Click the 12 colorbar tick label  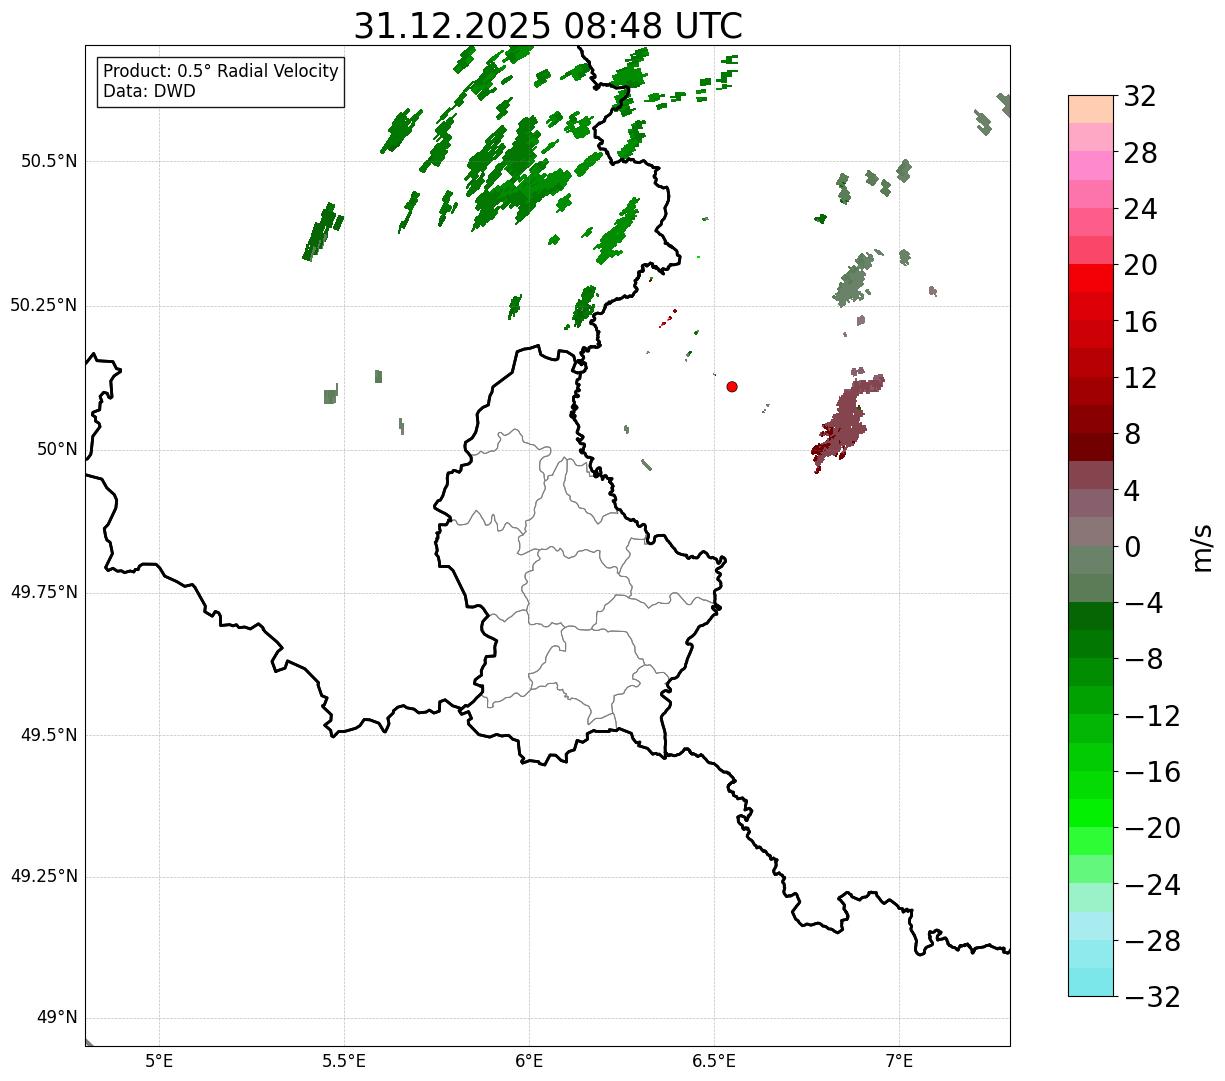[1140, 378]
